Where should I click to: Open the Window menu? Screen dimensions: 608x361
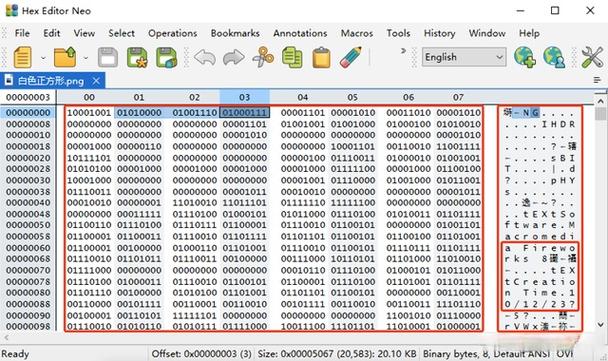(x=487, y=33)
